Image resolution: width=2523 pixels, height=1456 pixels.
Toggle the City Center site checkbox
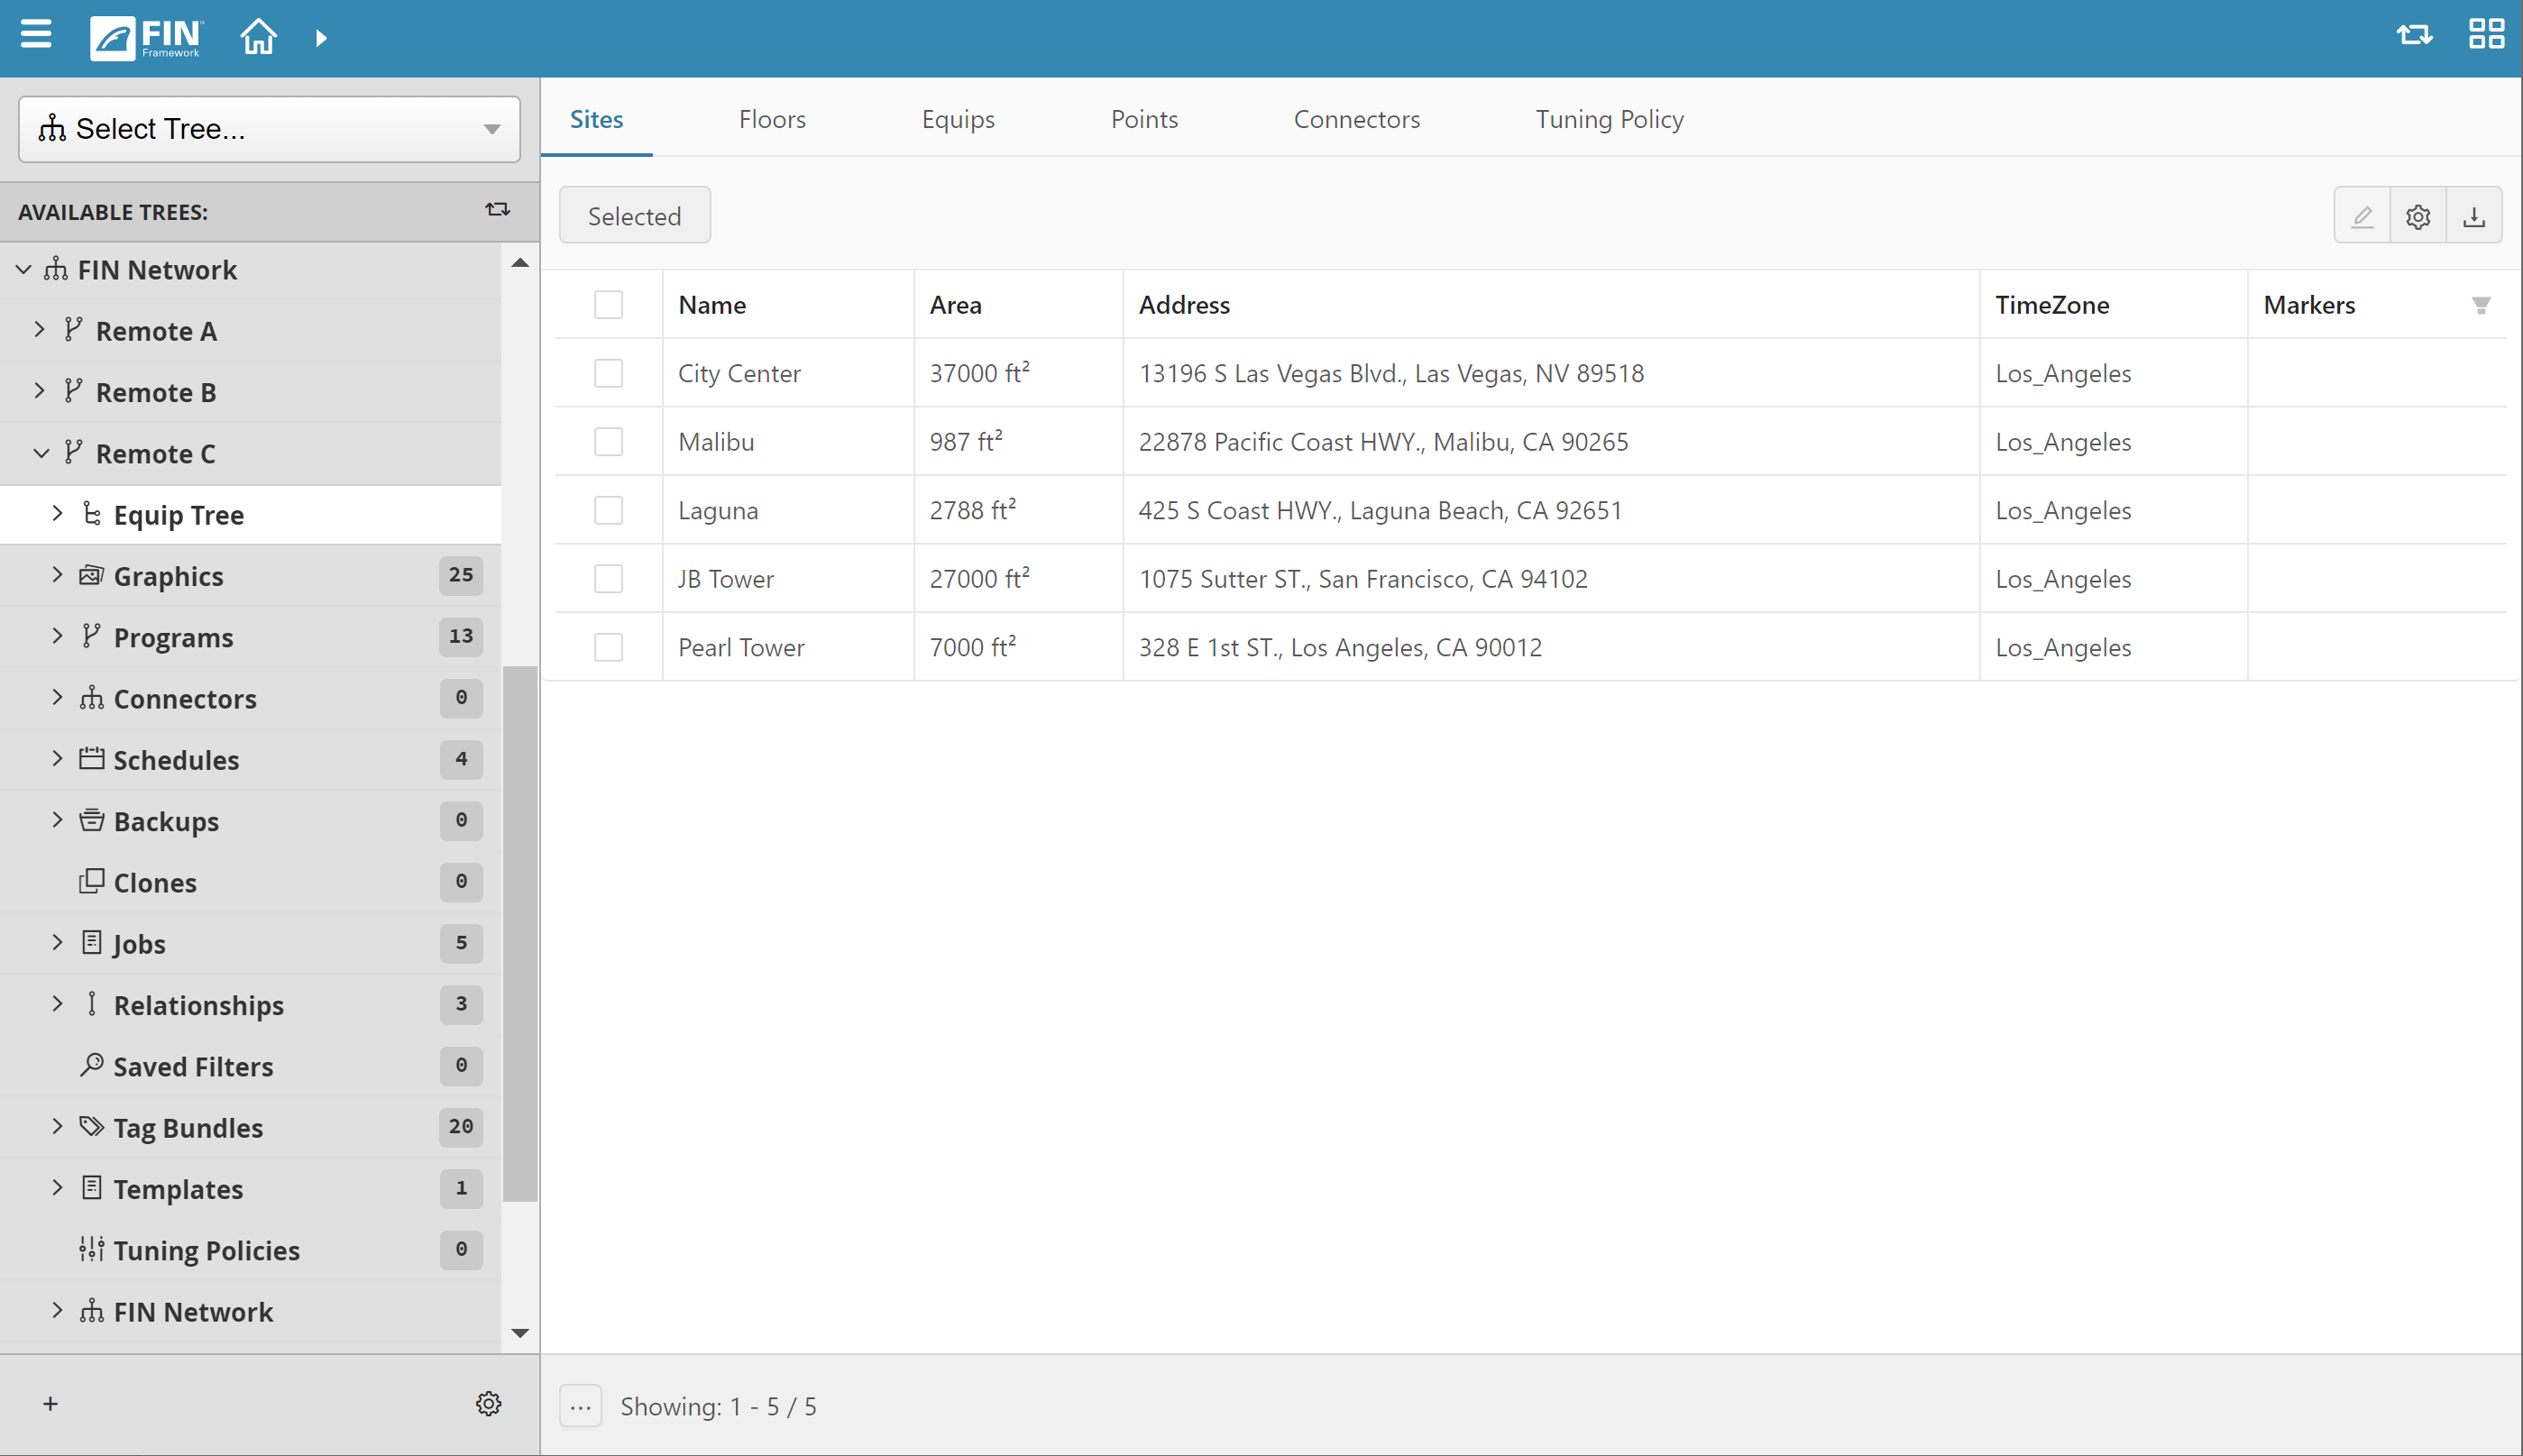[607, 372]
